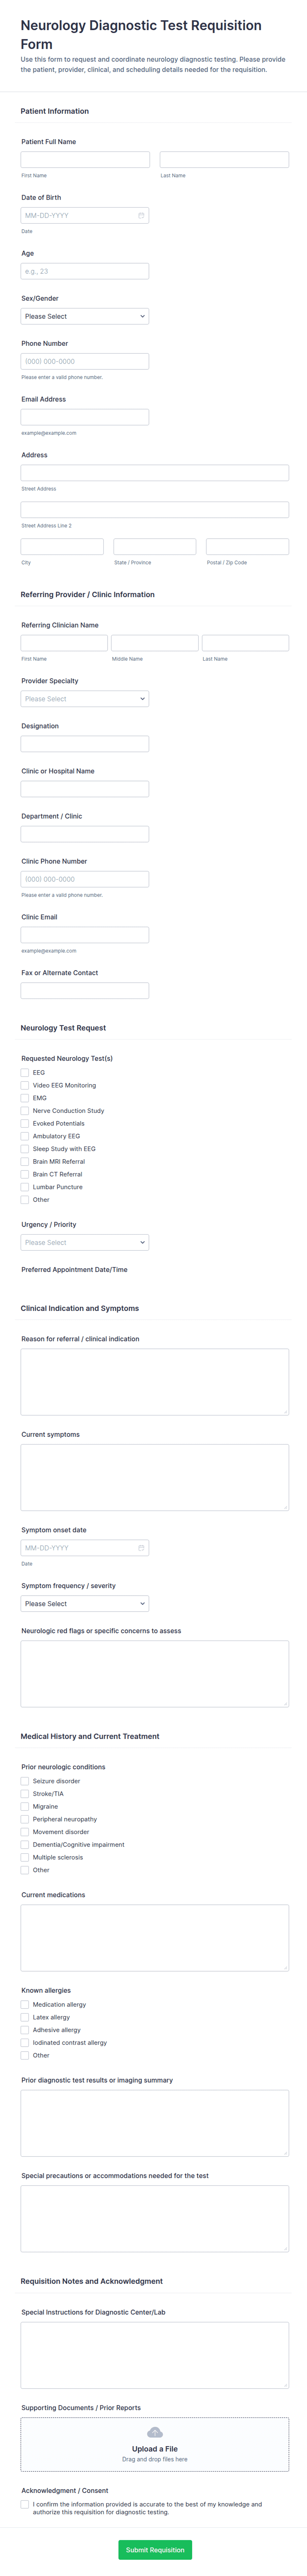The image size is (307, 2576).
Task: Tick the acknowledgment consent checkbox
Action: click(25, 2504)
